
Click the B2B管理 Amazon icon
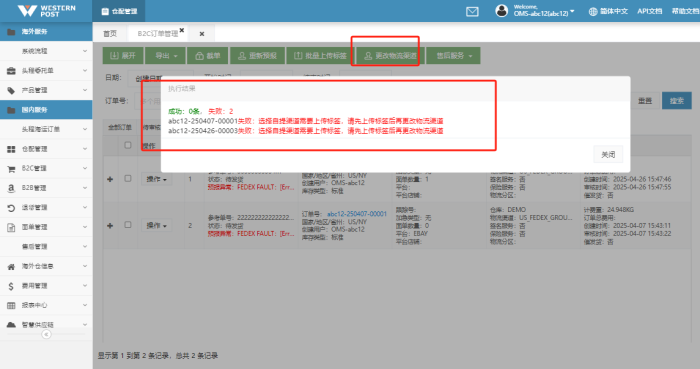click(x=11, y=188)
